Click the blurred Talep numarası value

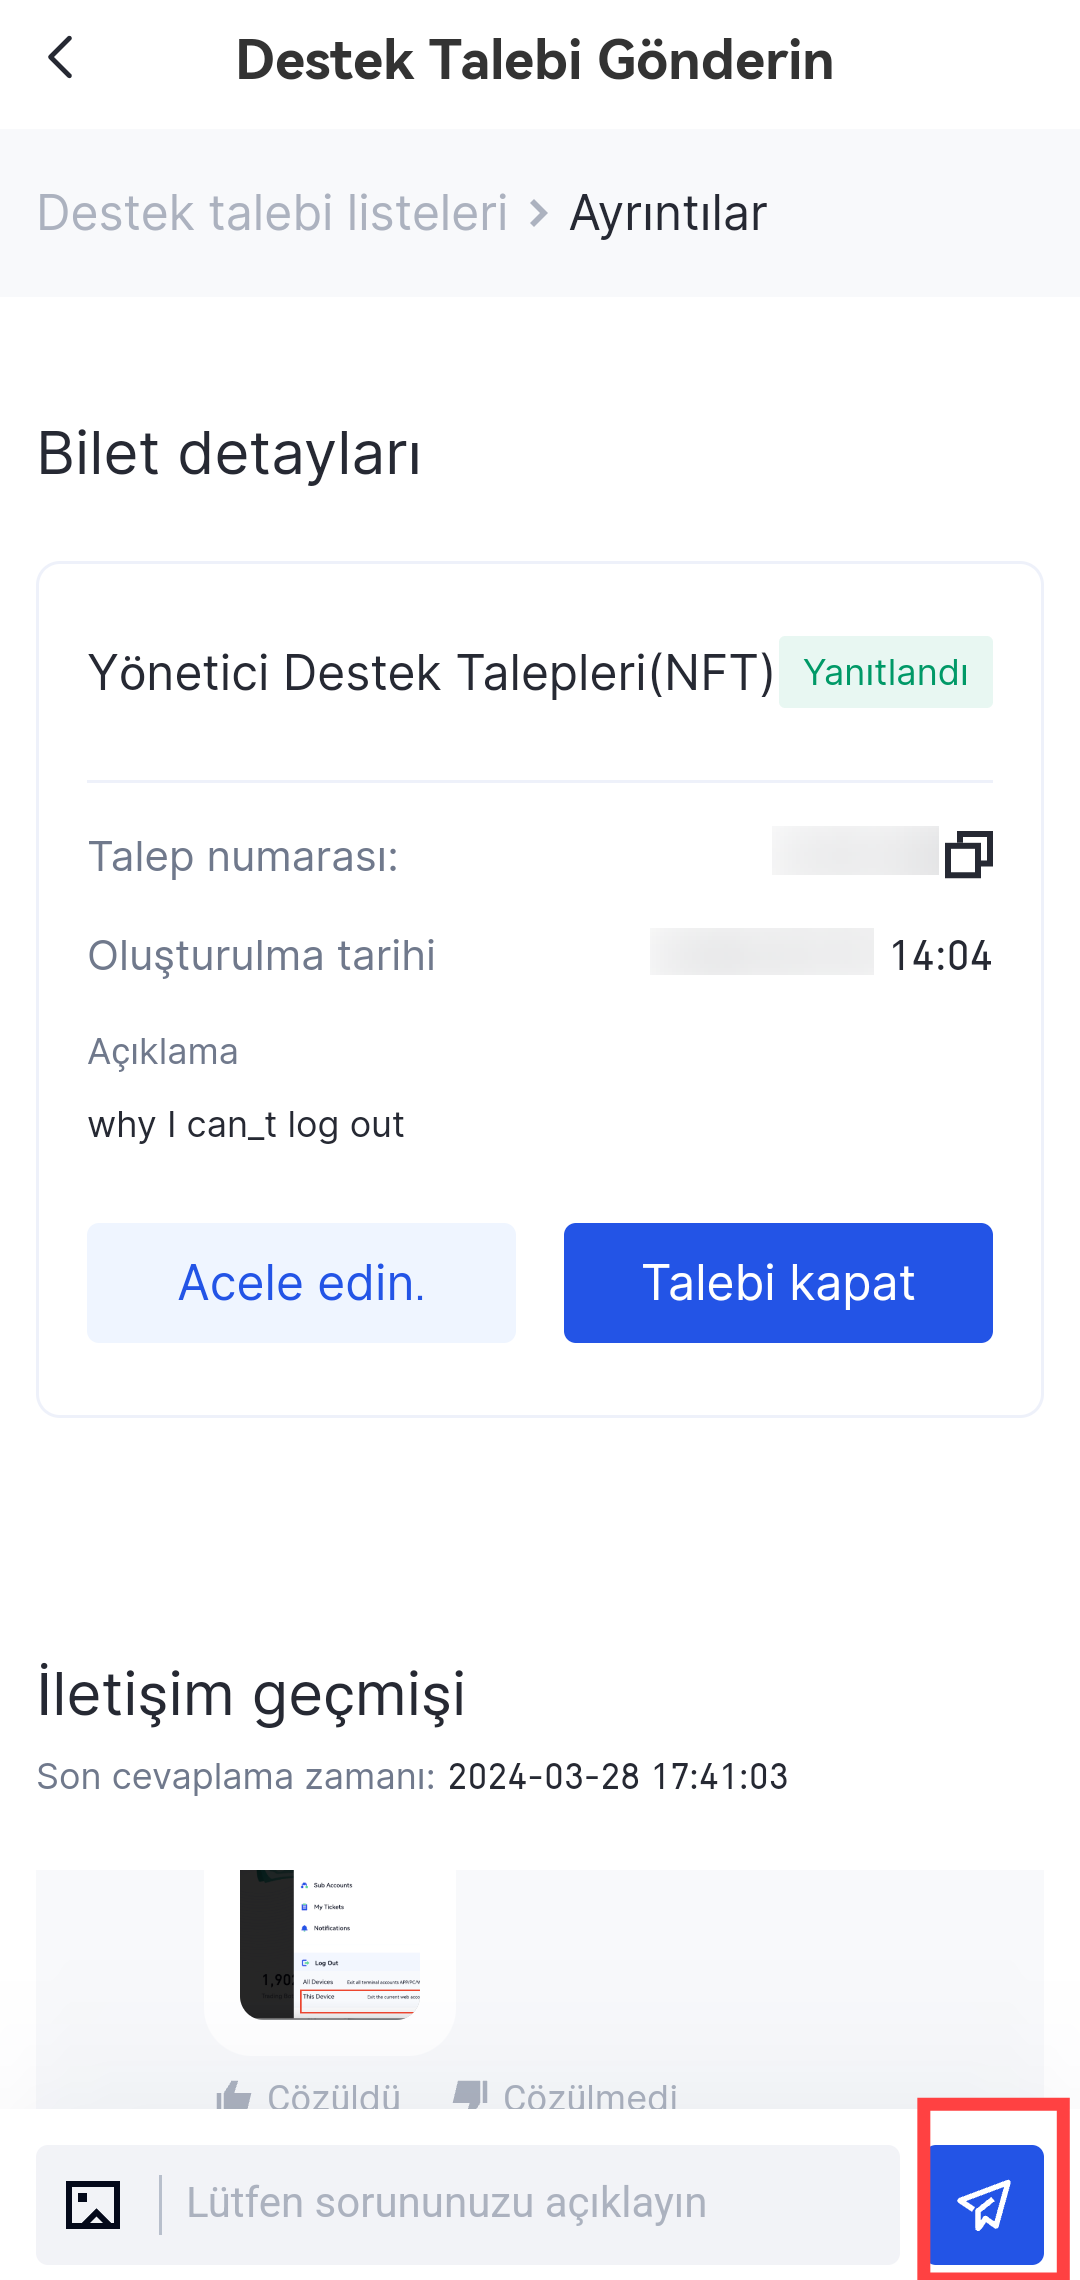pyautogui.click(x=855, y=851)
